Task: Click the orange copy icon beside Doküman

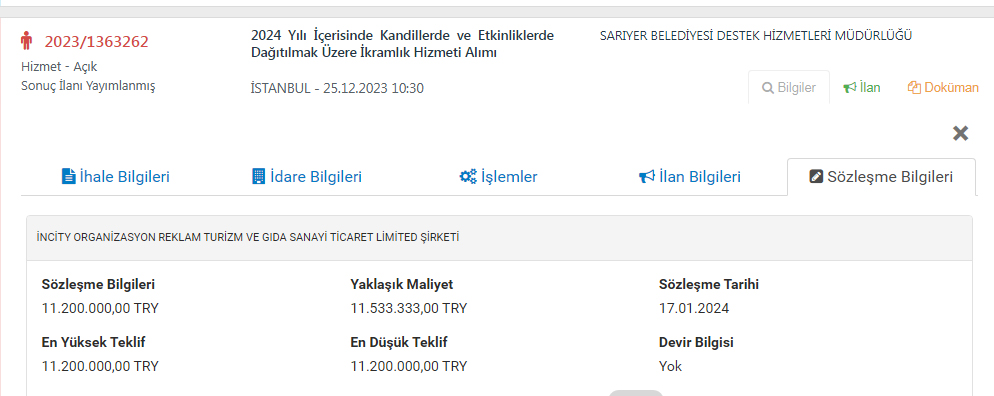Action: pos(914,88)
